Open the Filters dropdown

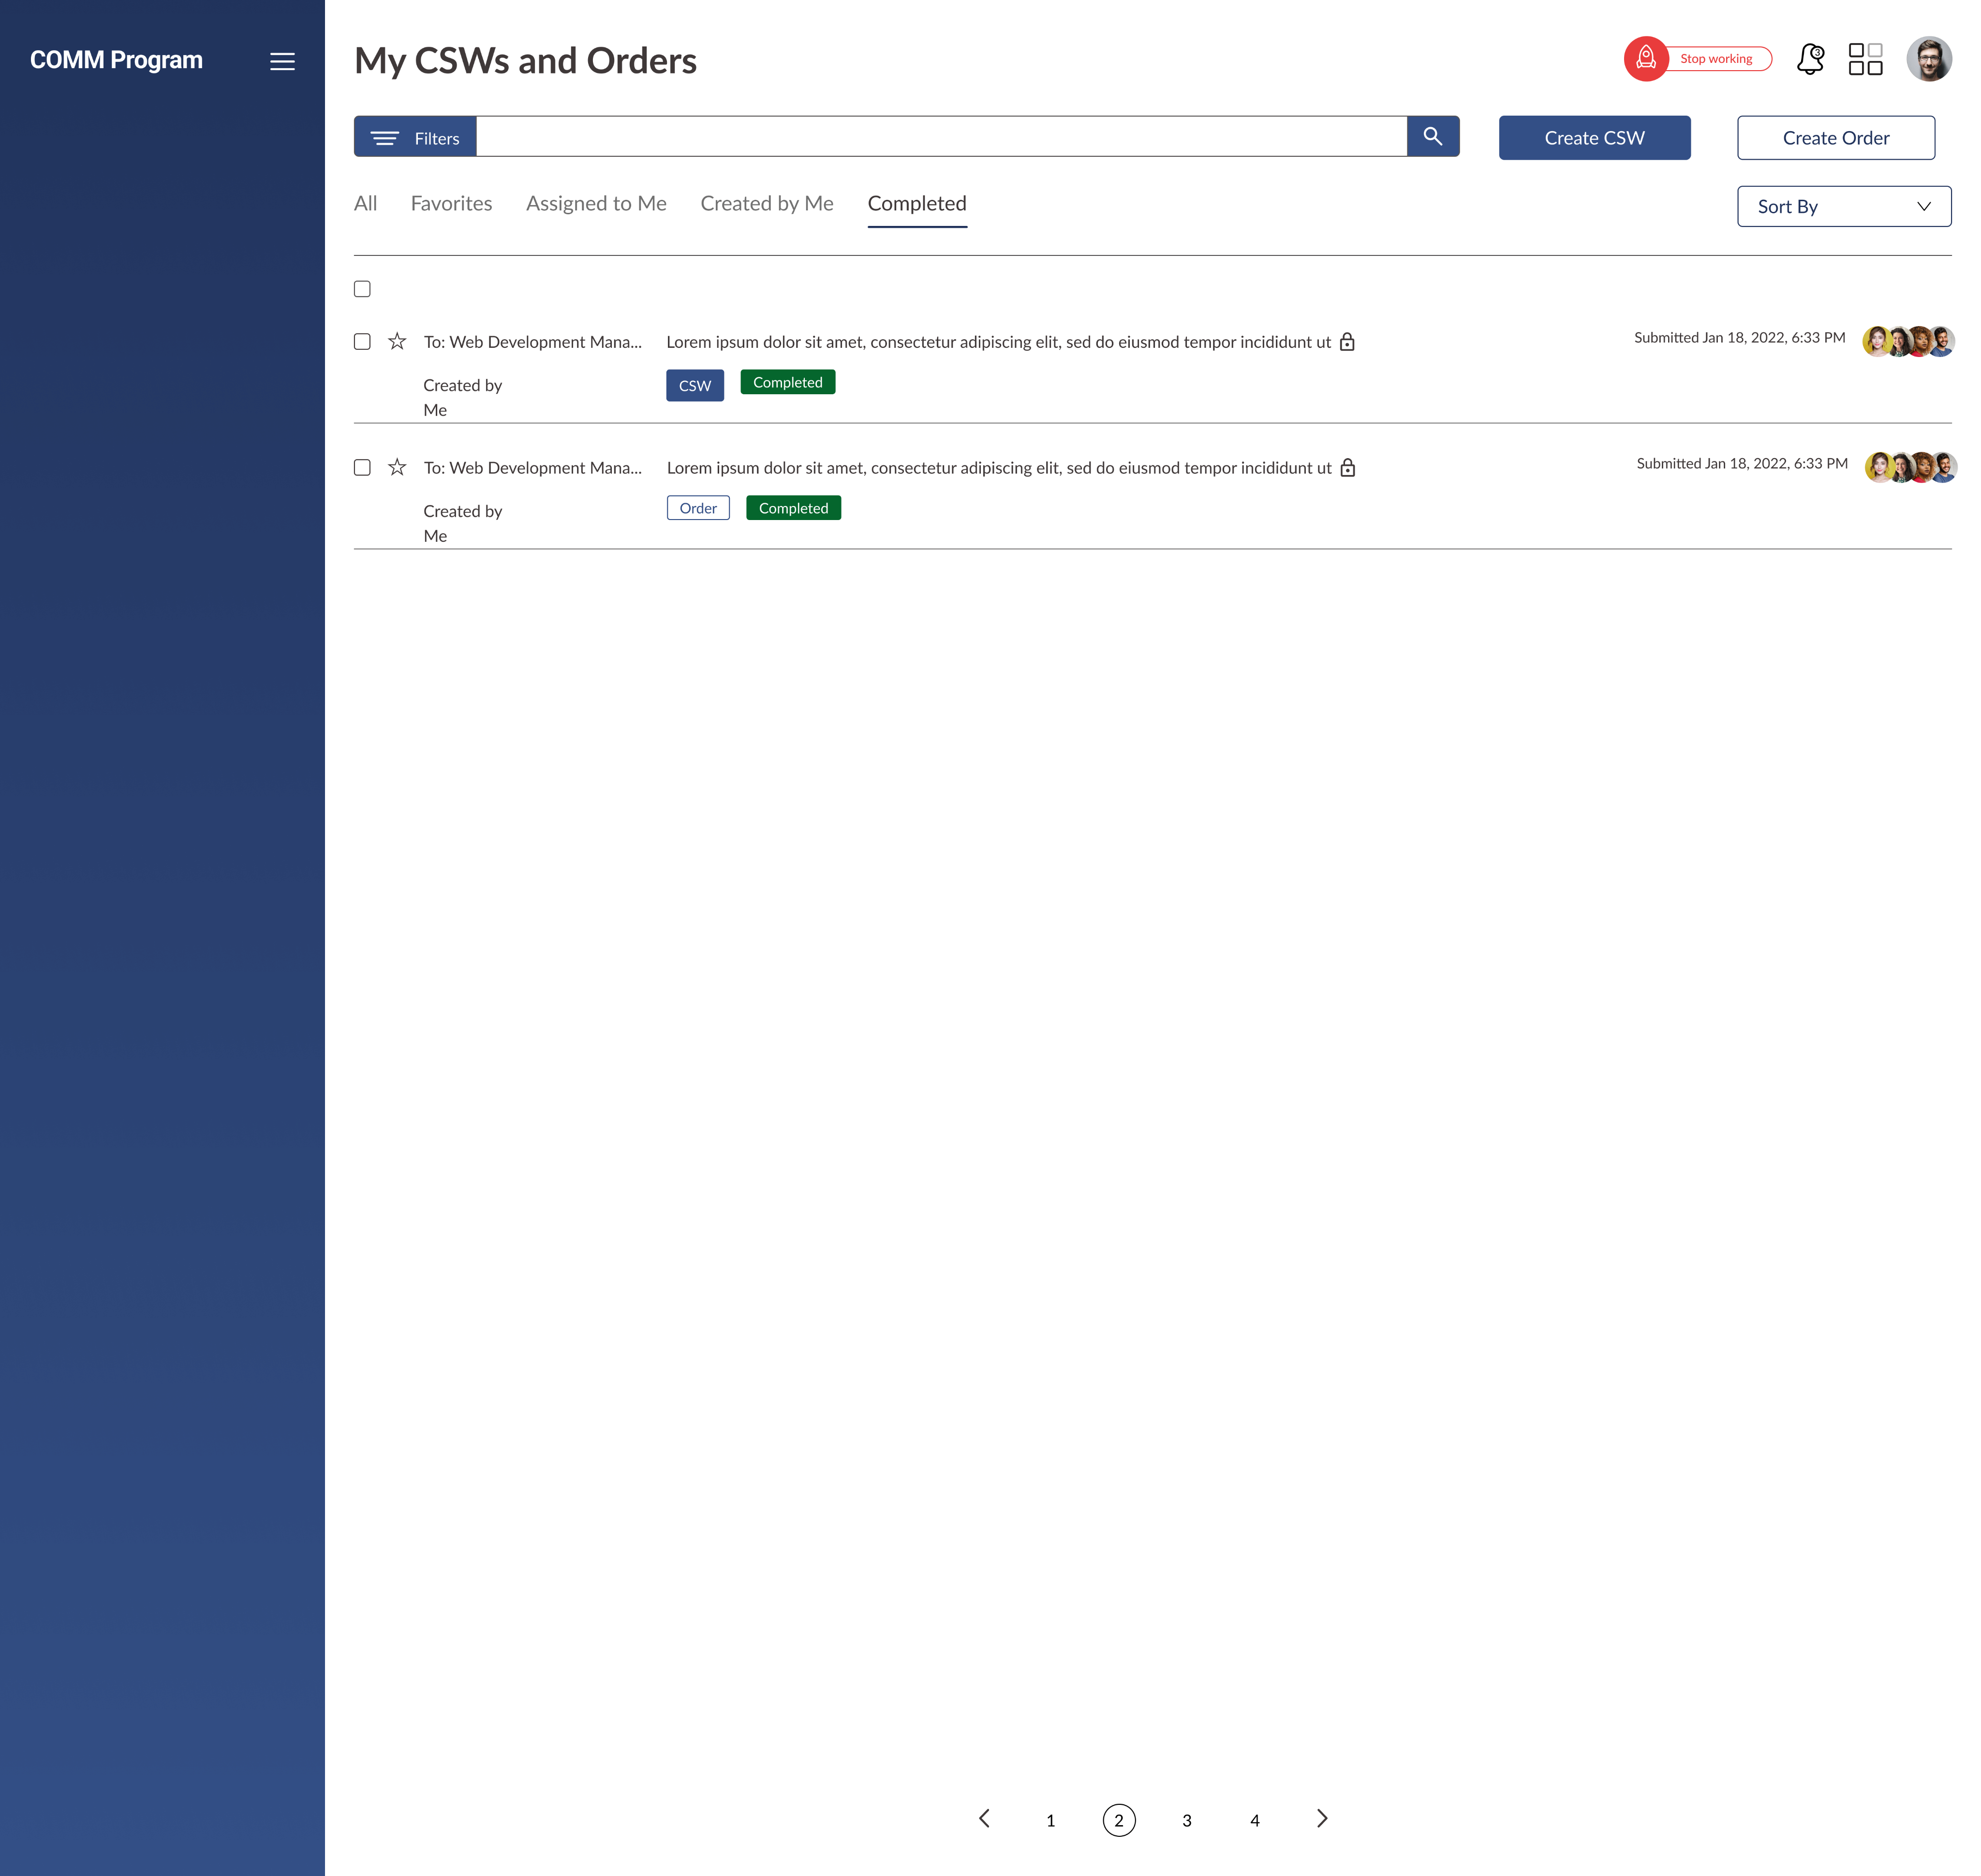pos(415,137)
